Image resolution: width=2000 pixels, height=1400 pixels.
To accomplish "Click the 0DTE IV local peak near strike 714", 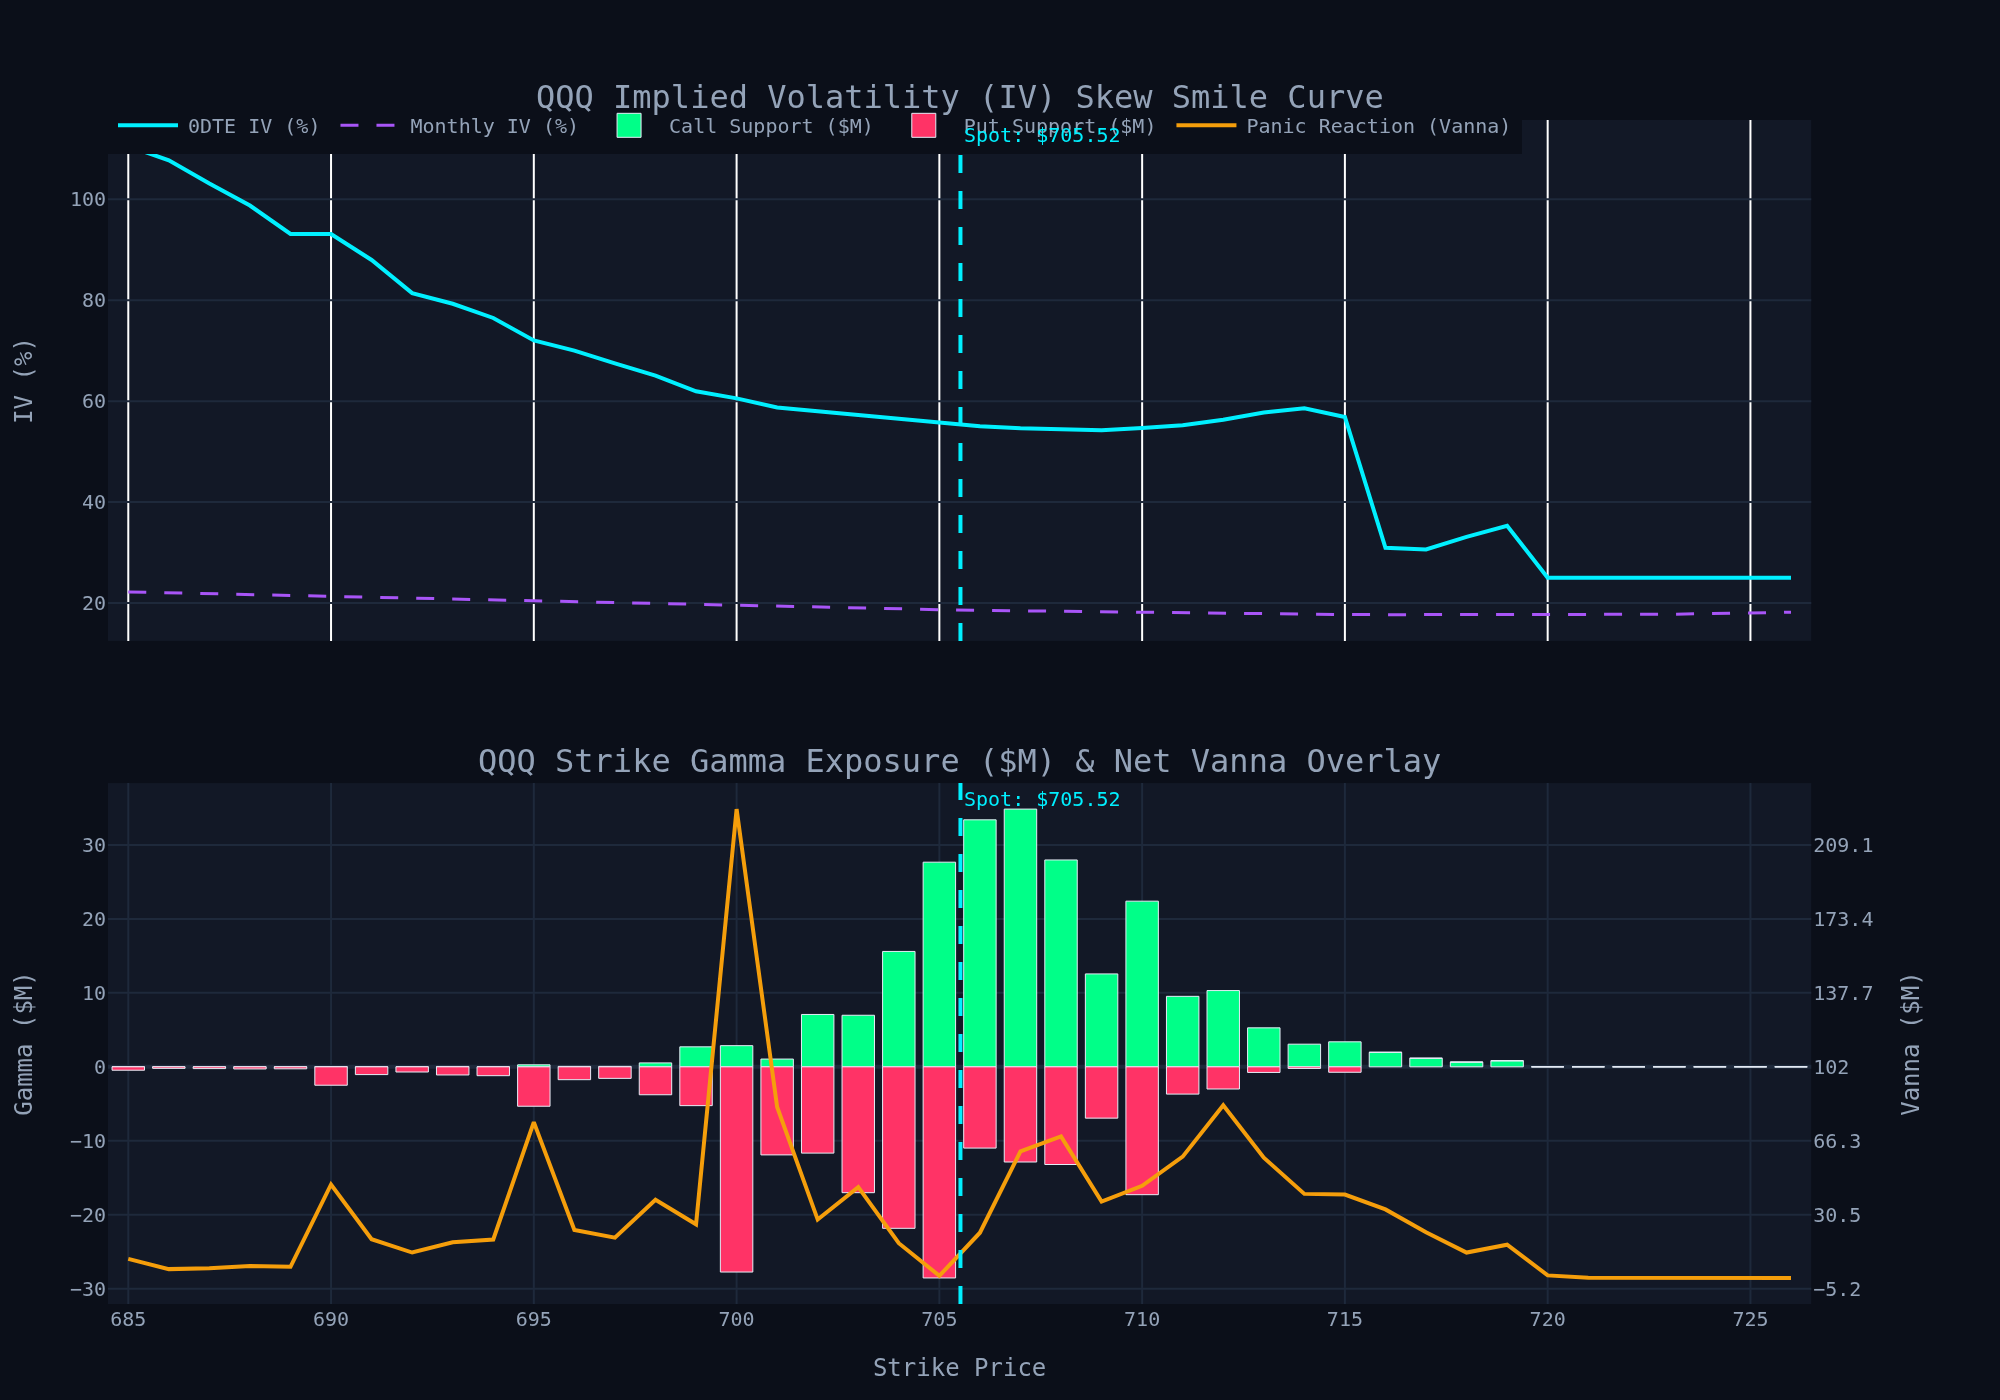I will pyautogui.click(x=1304, y=408).
